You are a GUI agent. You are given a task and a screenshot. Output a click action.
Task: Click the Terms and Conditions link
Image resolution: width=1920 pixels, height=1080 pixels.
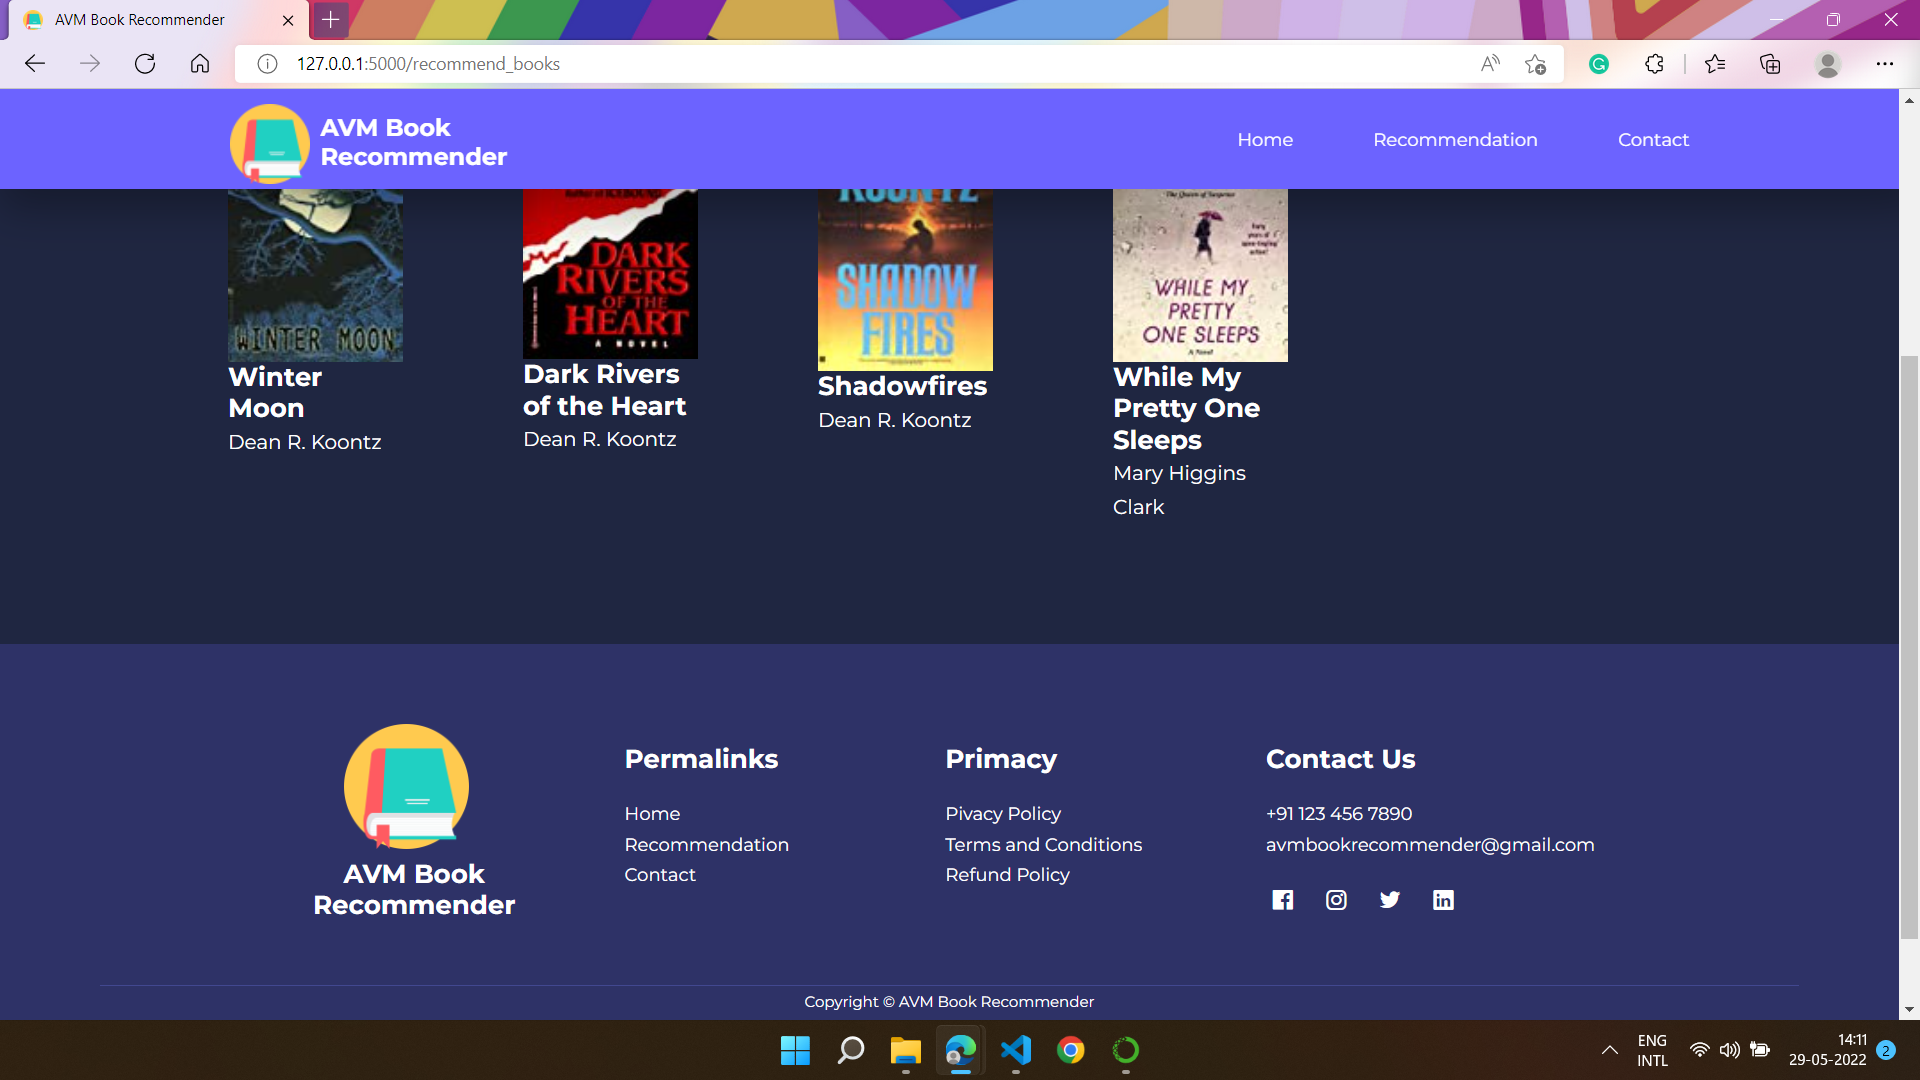[x=1043, y=845]
